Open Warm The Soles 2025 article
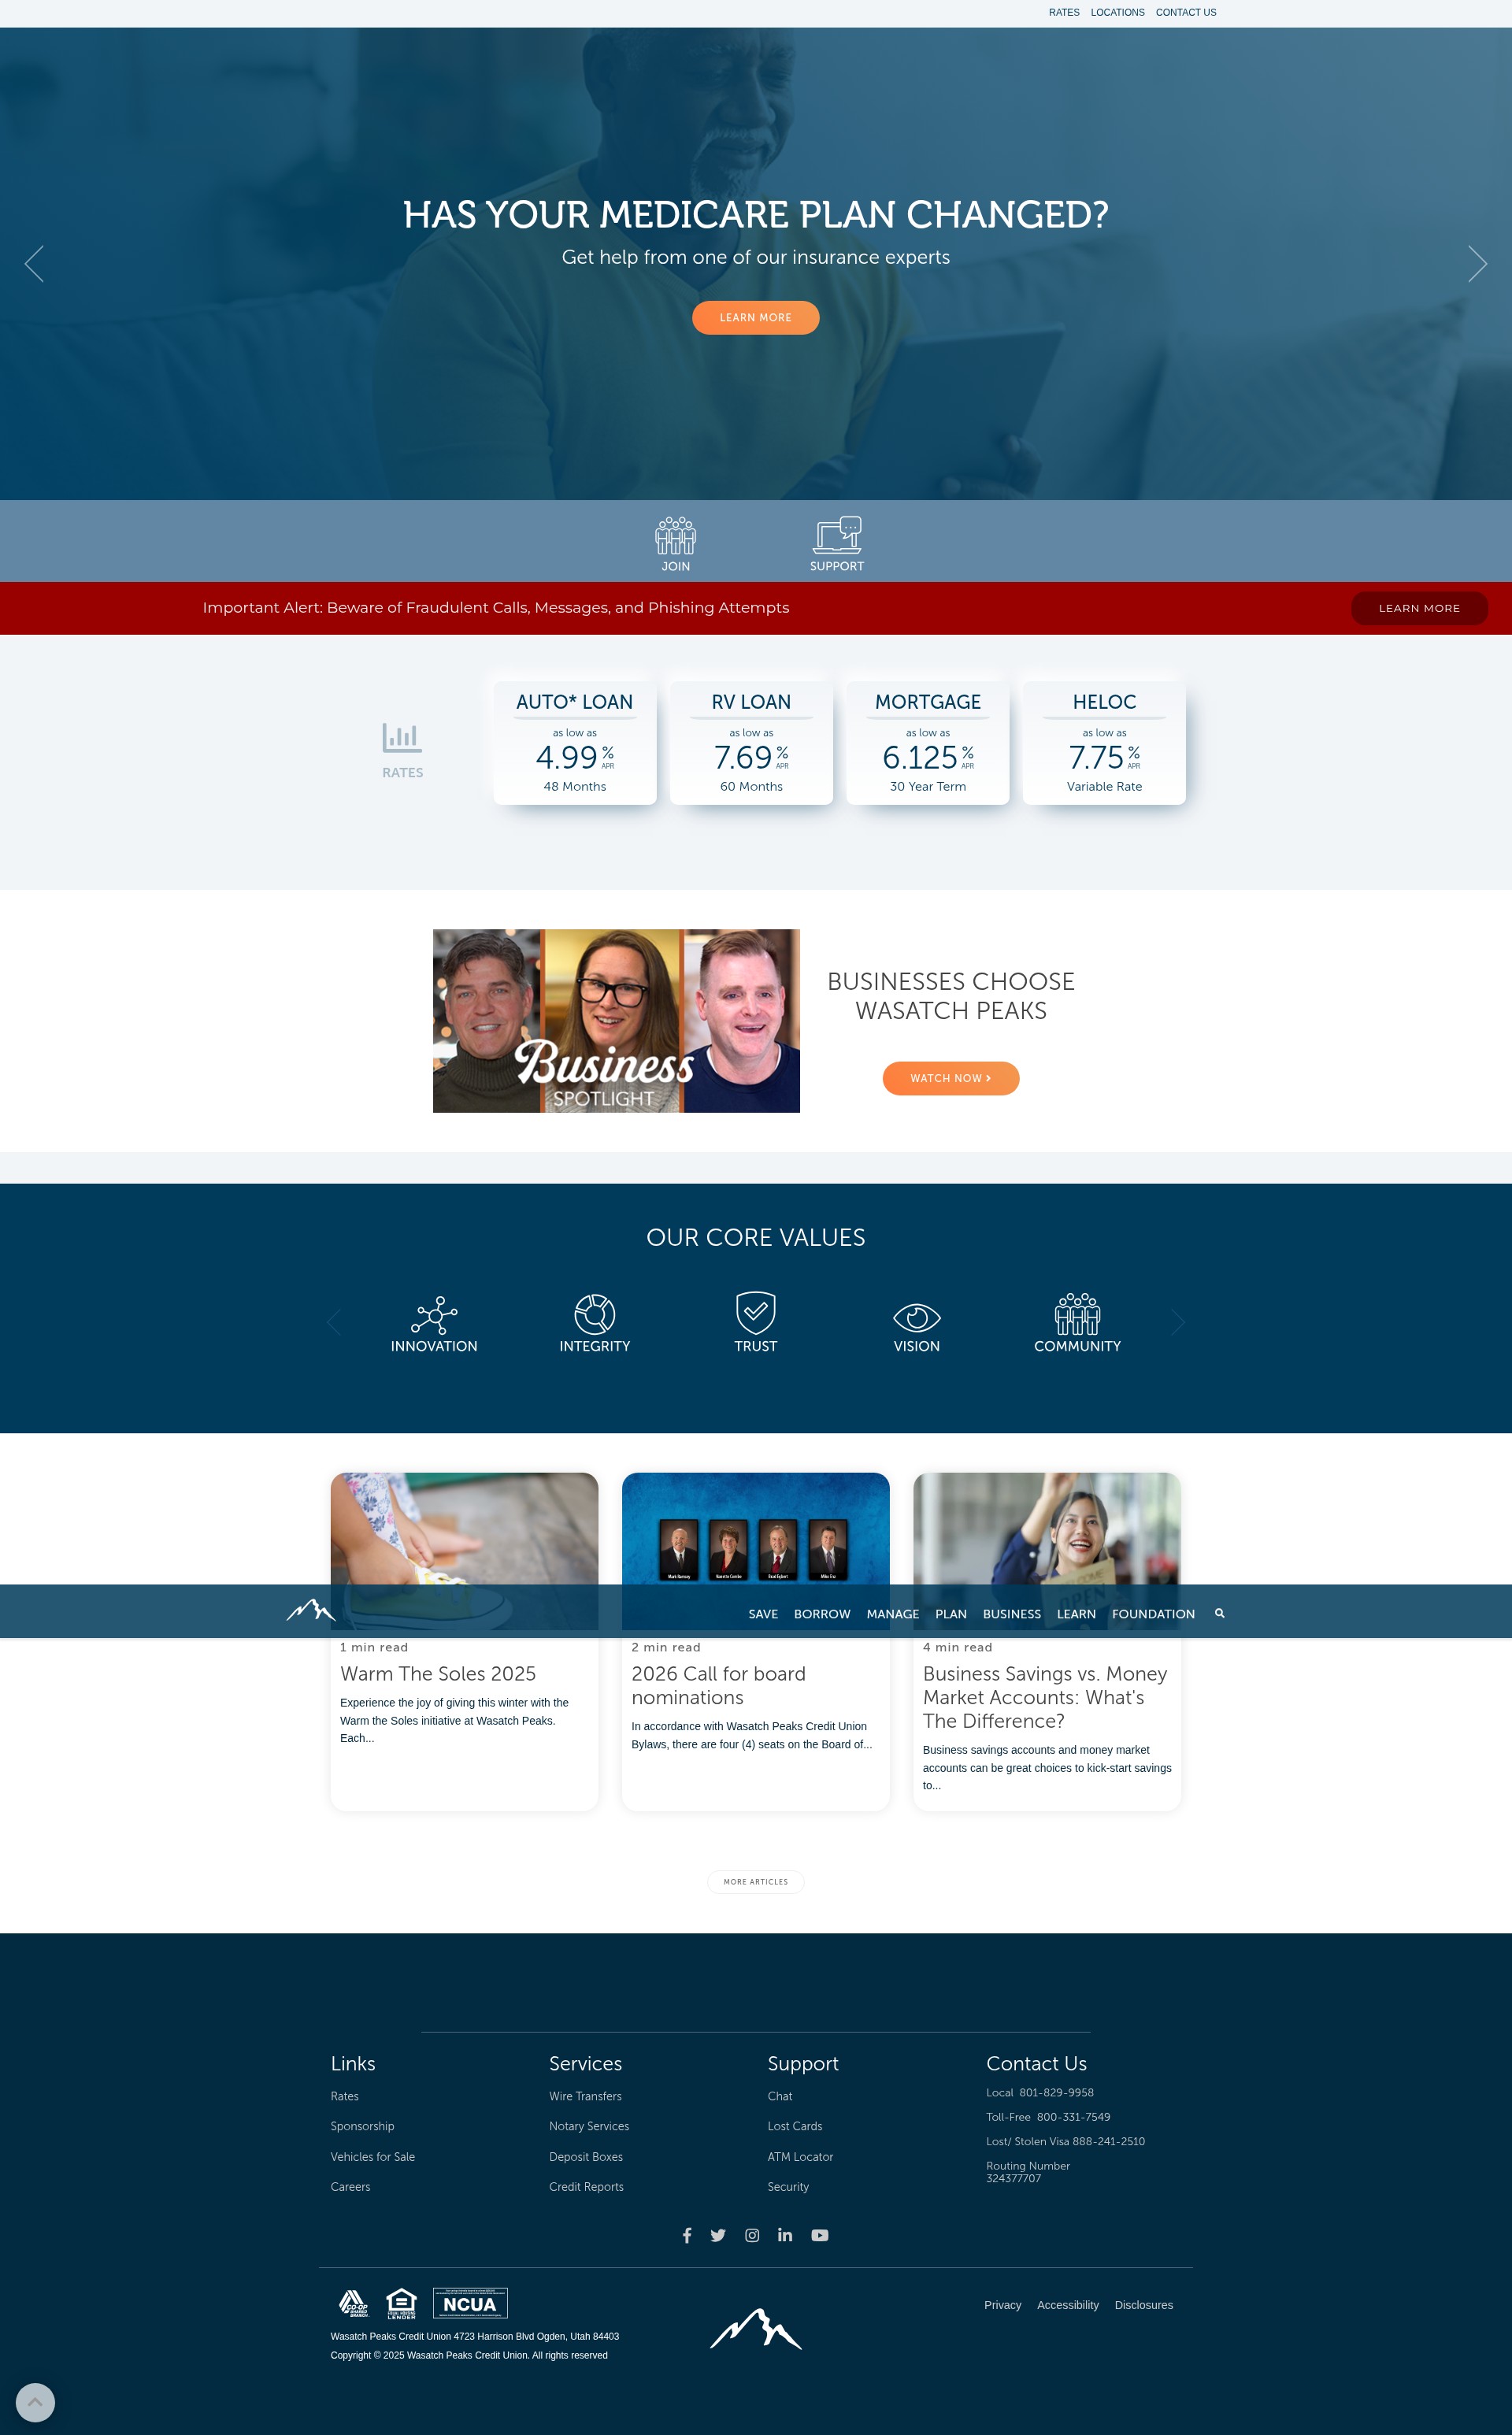 (438, 1674)
